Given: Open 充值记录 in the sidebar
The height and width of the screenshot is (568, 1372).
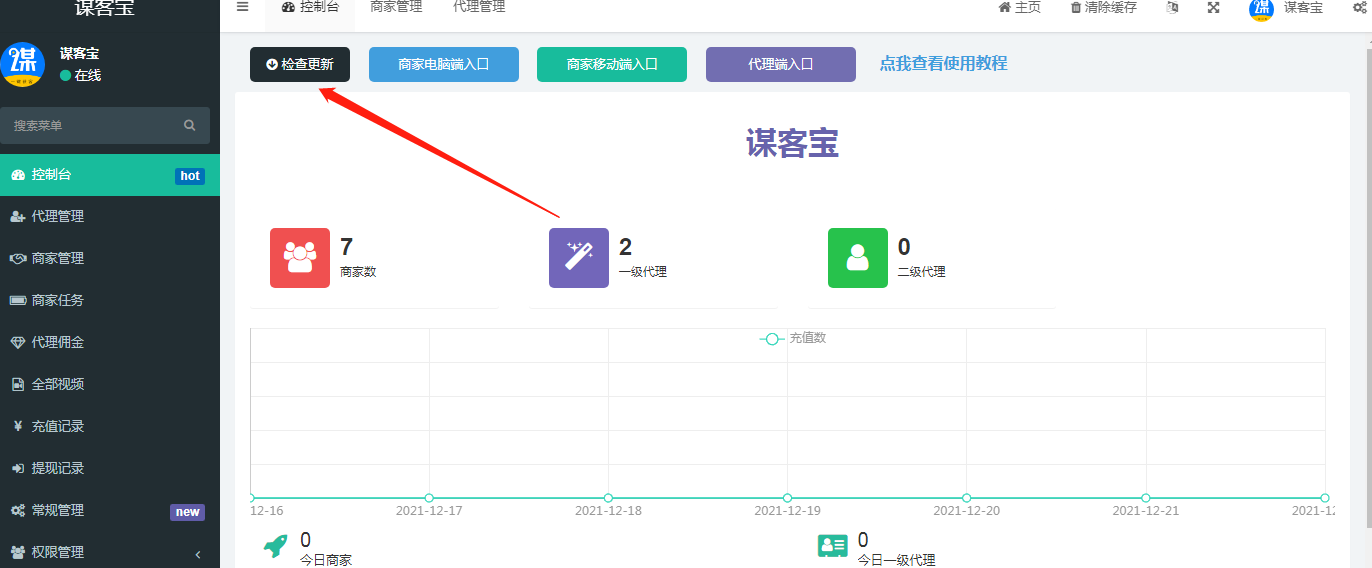Looking at the screenshot, I should click(x=110, y=426).
